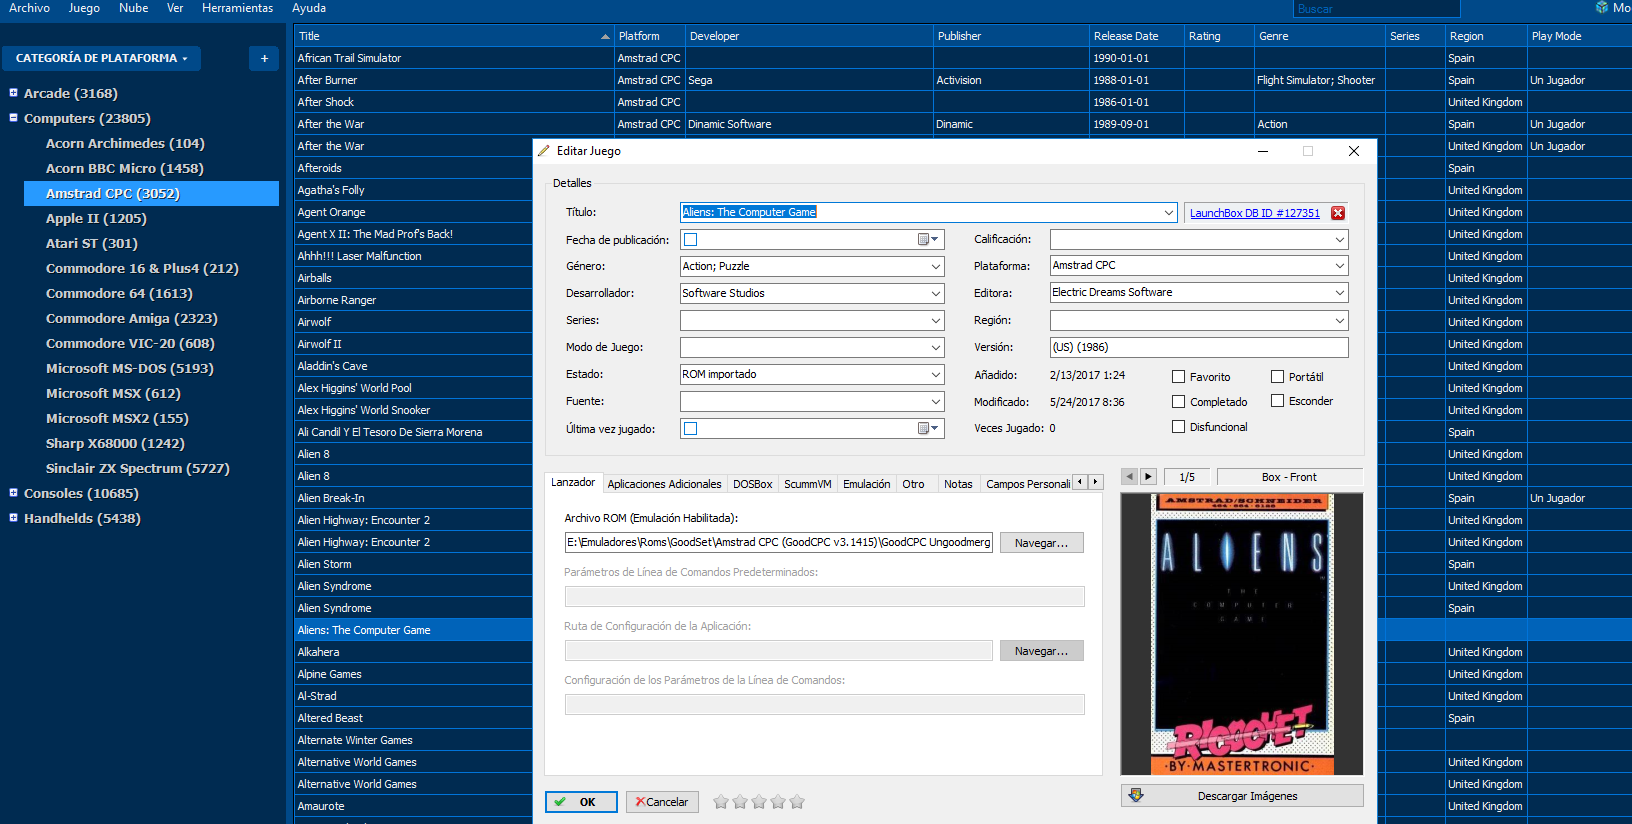Click the pencil icon in the Editar Juego title bar
The width and height of the screenshot is (1632, 824).
coord(544,151)
